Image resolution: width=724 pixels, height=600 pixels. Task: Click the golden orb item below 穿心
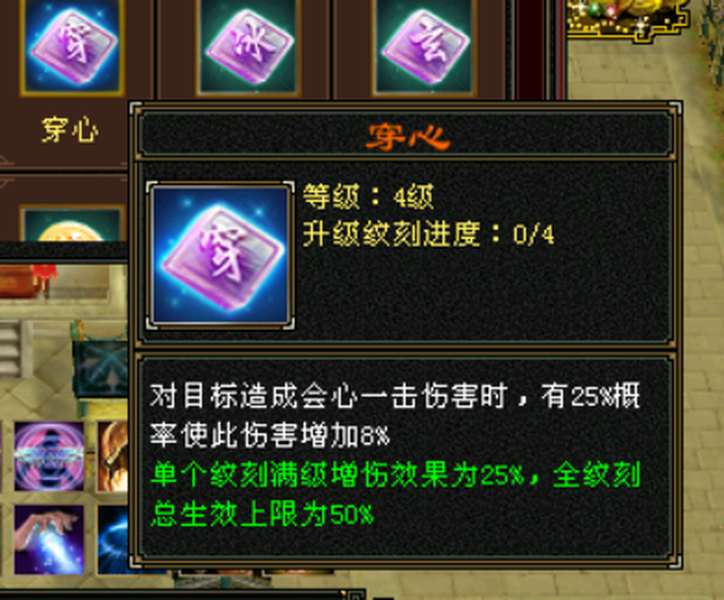pyautogui.click(x=72, y=224)
